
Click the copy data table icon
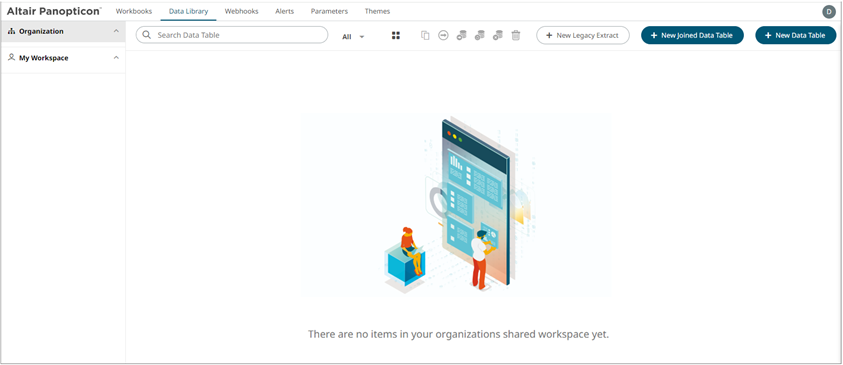click(425, 35)
